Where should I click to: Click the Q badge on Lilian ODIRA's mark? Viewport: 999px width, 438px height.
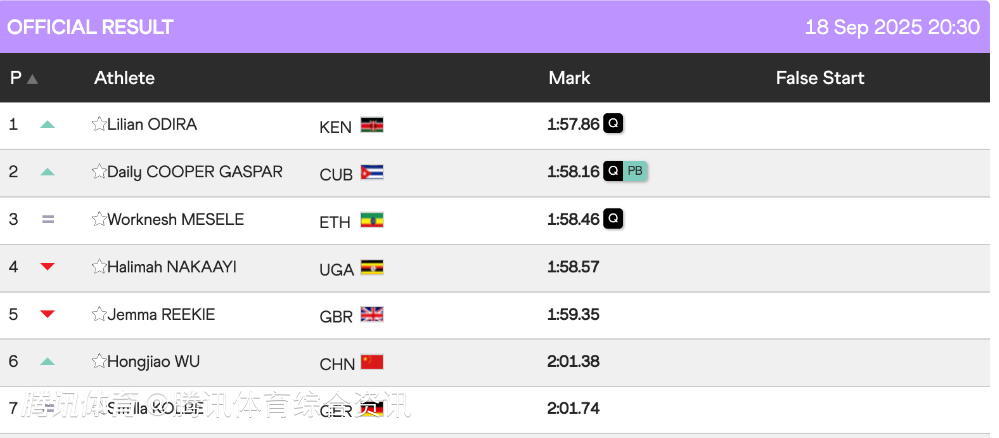pos(613,123)
